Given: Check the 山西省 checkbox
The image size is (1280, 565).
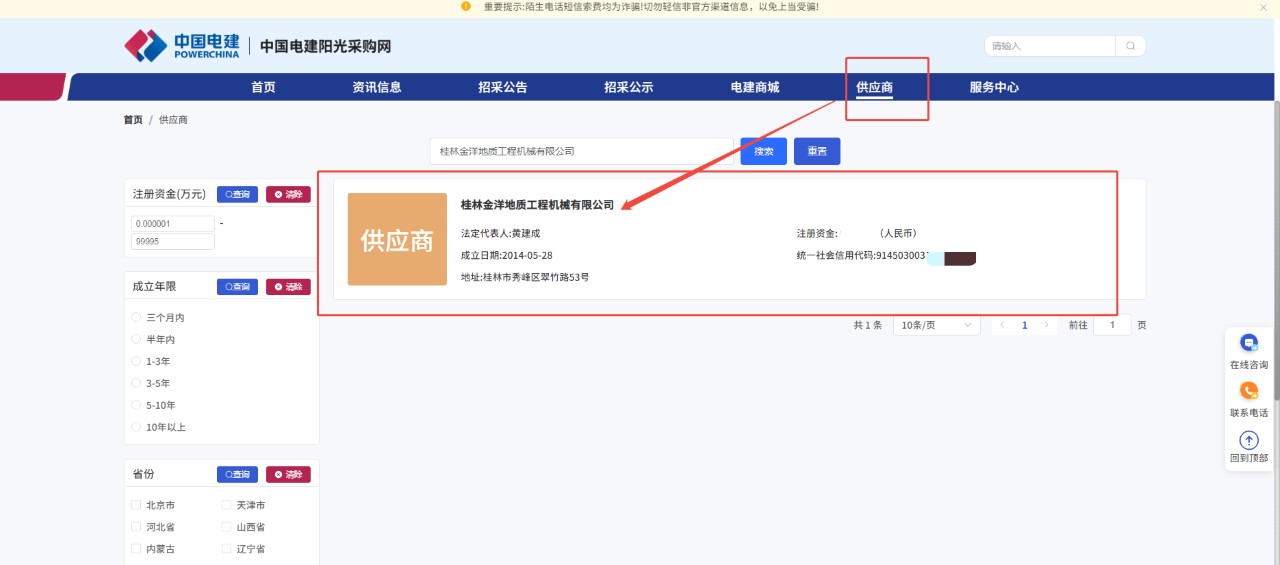Looking at the screenshot, I should point(226,527).
